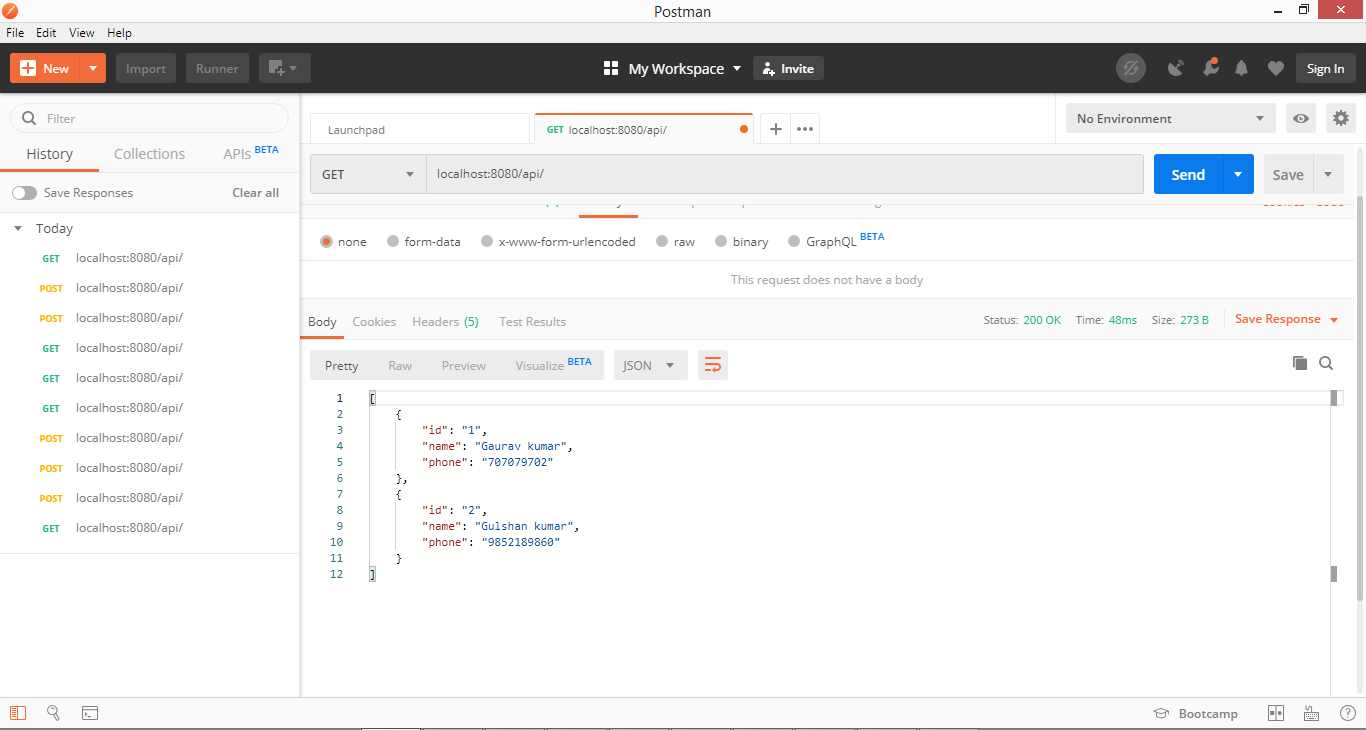Viewport: 1366px width, 730px height.
Task: Click the Bootcamp graduation cap button
Action: (1195, 713)
